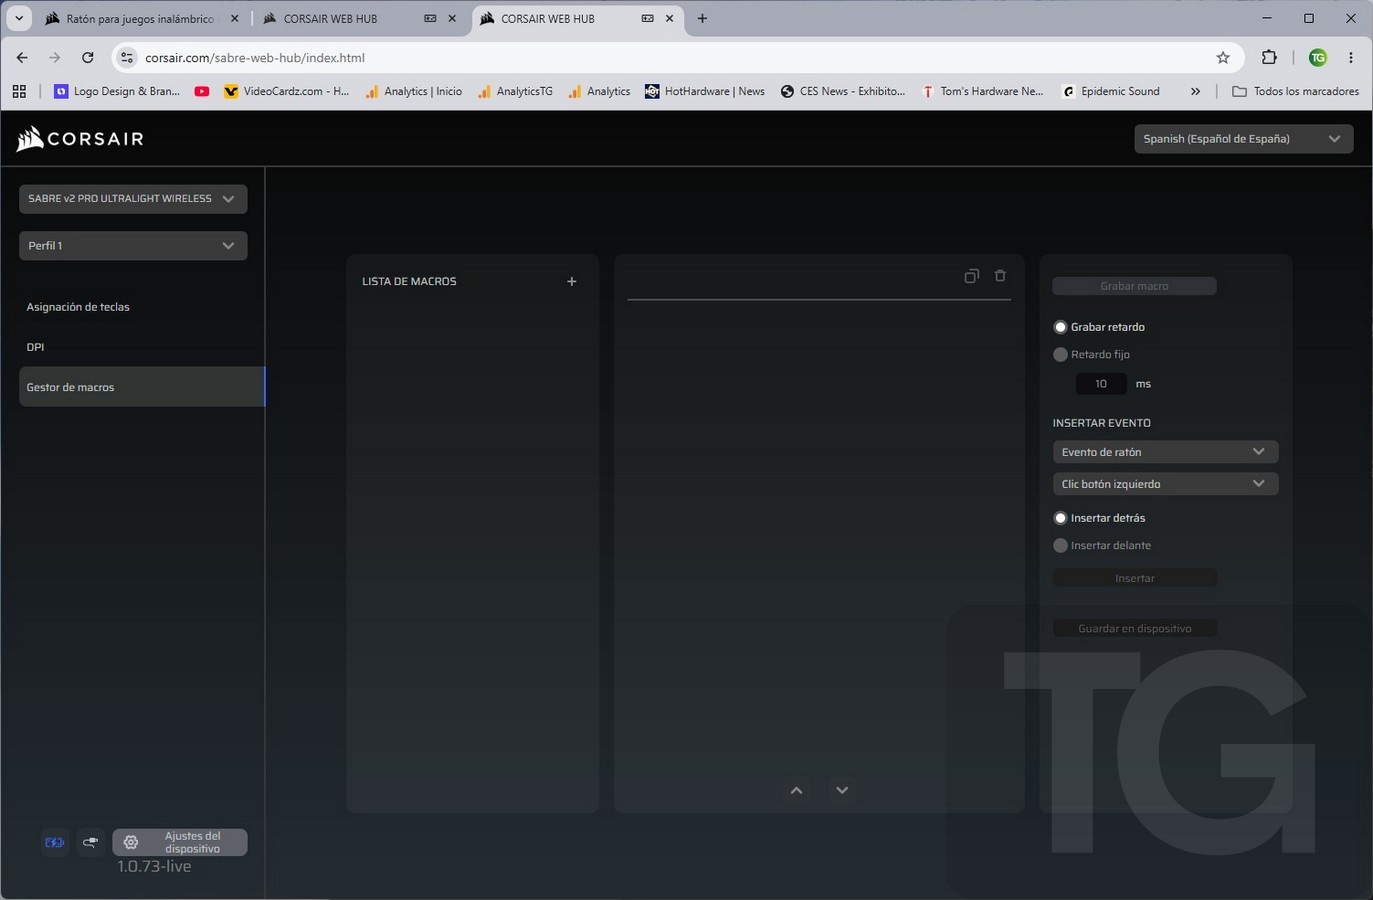The image size is (1373, 900).
Task: Show hidden bookmarks with the chevron
Action: [1195, 91]
